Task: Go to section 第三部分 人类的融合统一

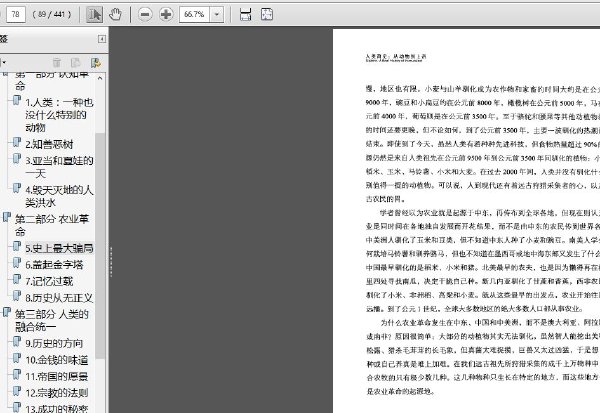Action: pos(52,320)
